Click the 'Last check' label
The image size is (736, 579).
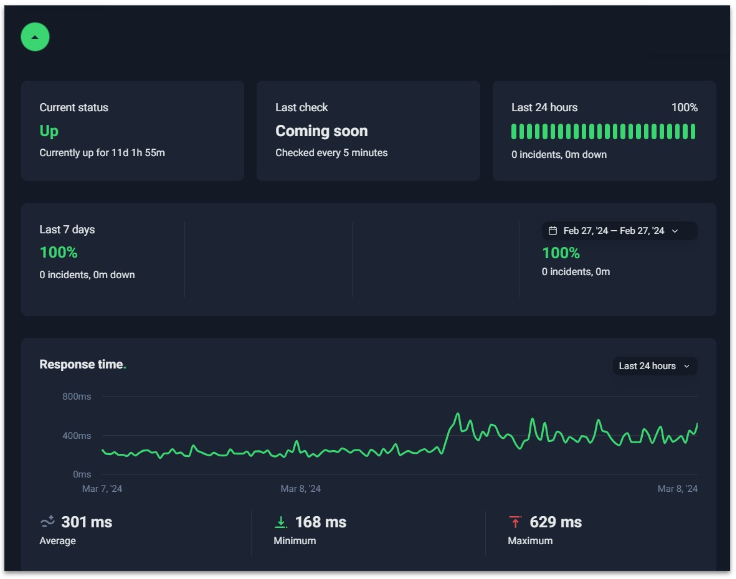(301, 107)
